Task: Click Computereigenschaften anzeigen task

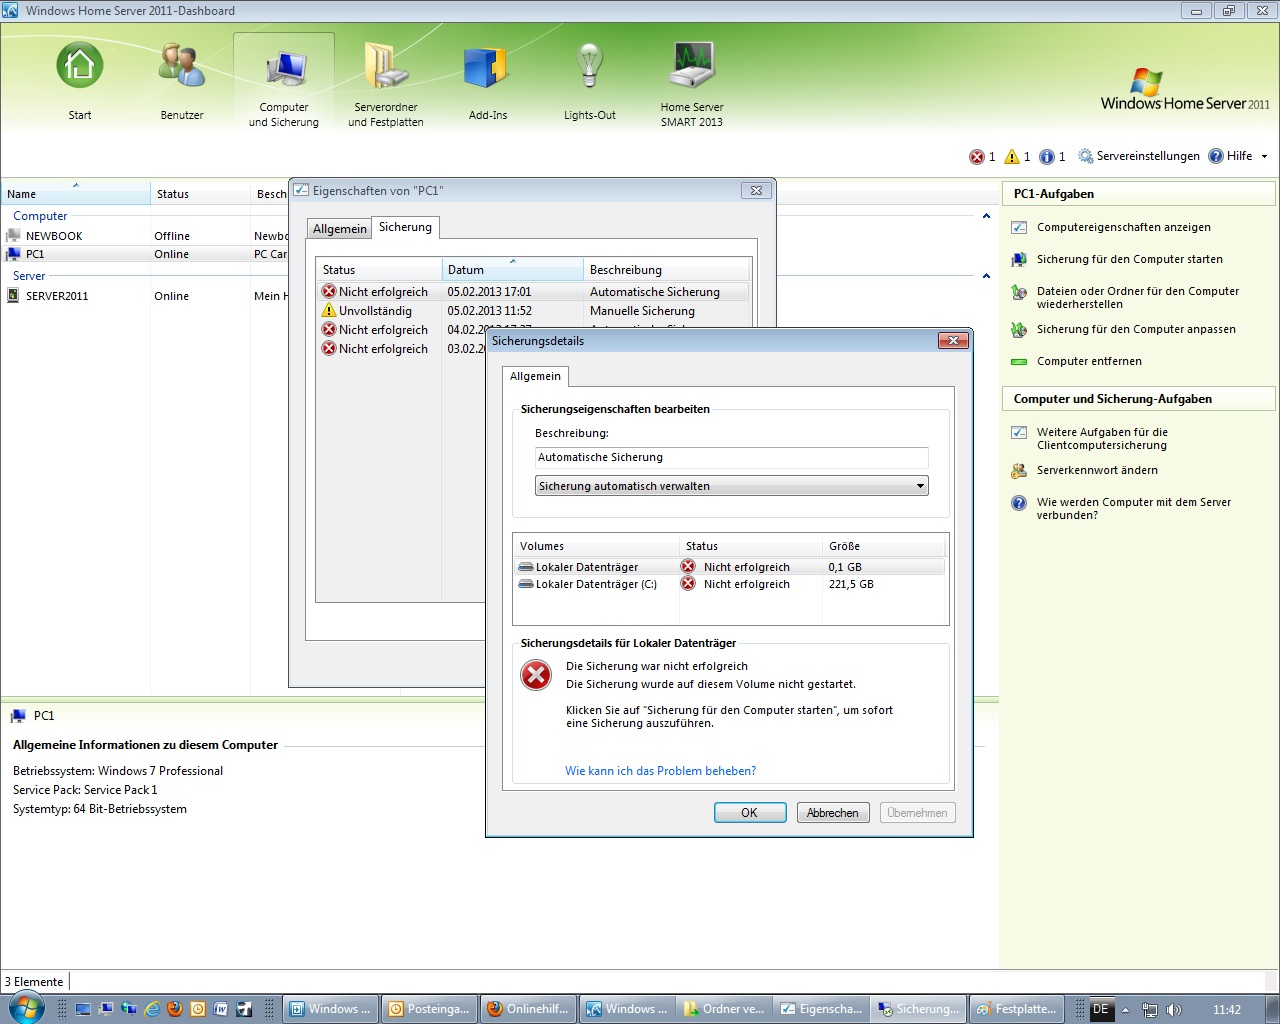Action: (x=1123, y=227)
